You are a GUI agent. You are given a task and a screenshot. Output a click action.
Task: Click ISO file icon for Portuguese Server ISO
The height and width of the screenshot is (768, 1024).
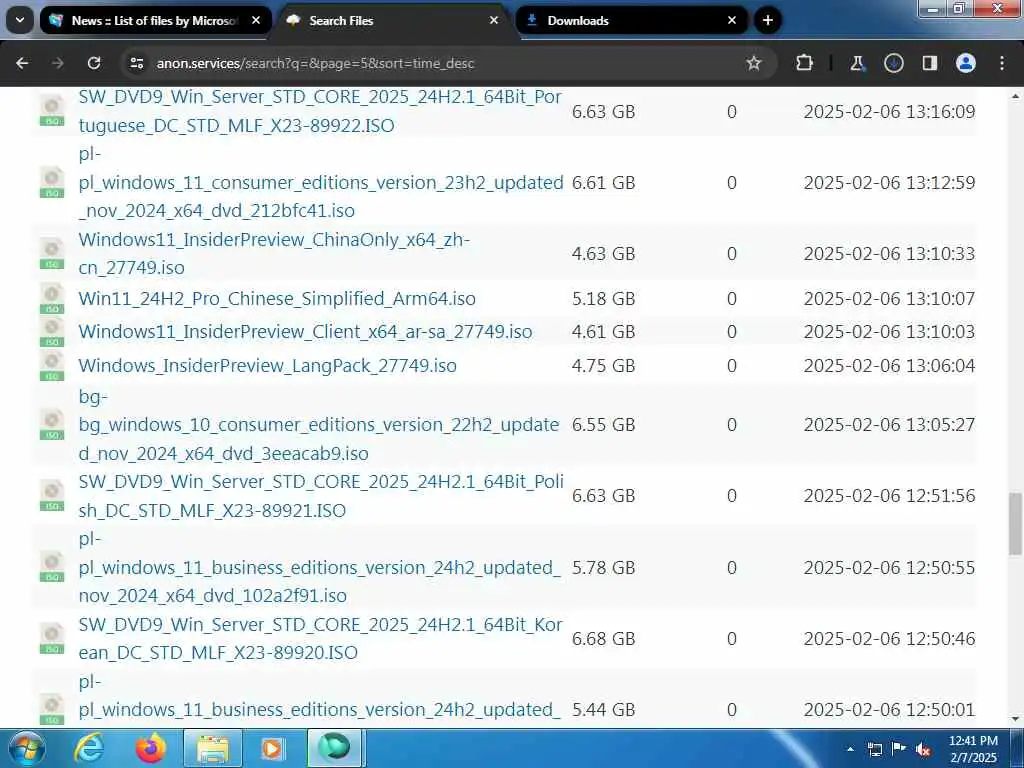pyautogui.click(x=52, y=110)
